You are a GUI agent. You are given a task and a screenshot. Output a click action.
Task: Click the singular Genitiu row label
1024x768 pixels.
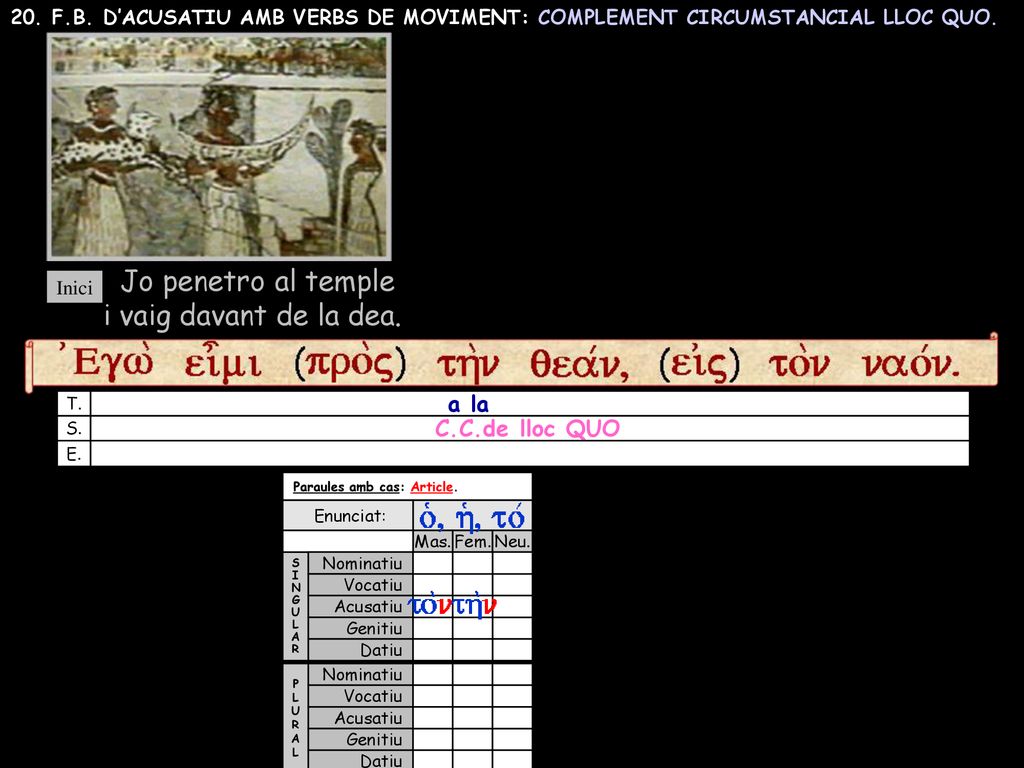click(x=360, y=628)
